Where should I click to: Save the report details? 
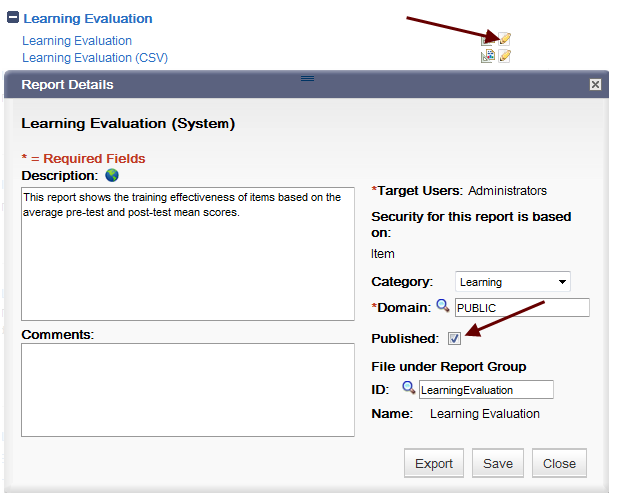pos(498,463)
